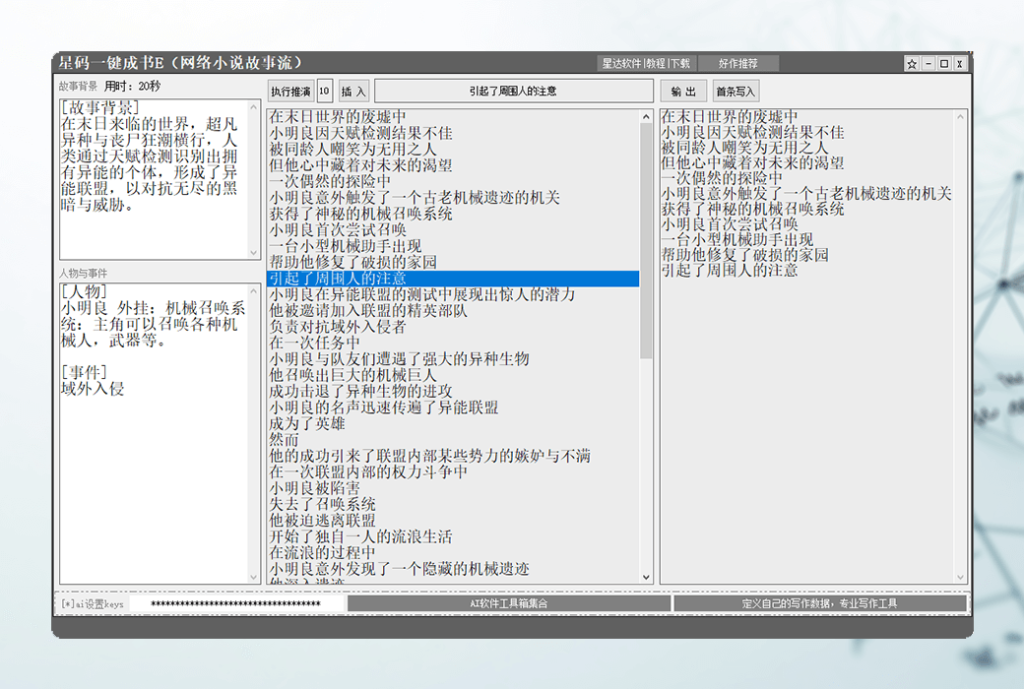The image size is (1024, 689).
Task: Click the story list scroll down arrow
Action: 646,577
